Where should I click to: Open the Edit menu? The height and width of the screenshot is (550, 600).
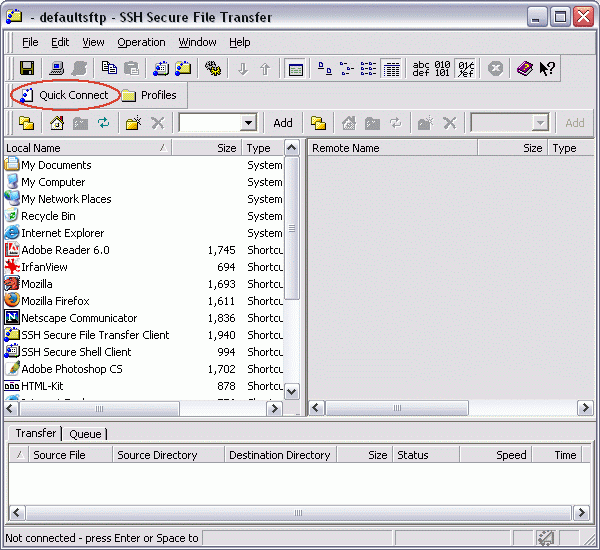tap(60, 42)
